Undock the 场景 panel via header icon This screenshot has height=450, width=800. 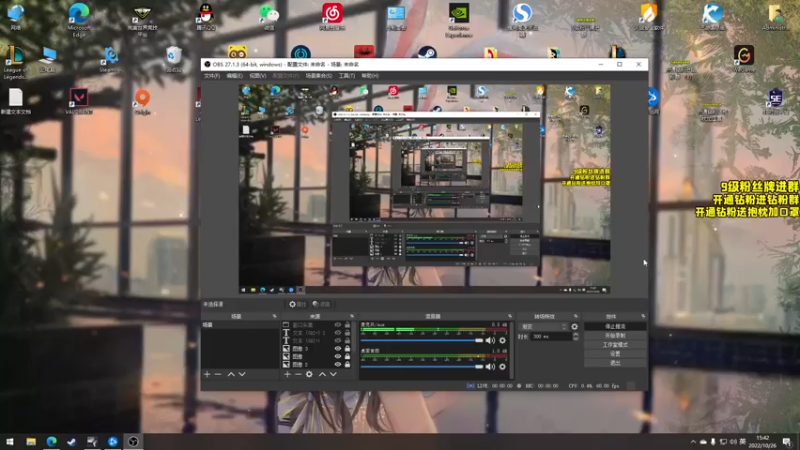pos(274,316)
